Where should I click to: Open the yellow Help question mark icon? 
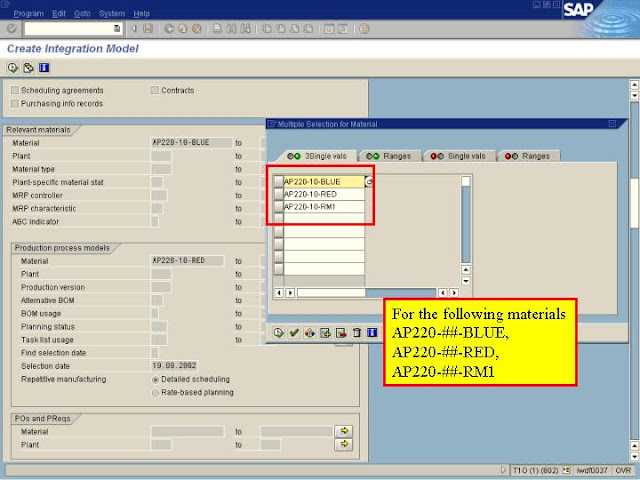(364, 29)
